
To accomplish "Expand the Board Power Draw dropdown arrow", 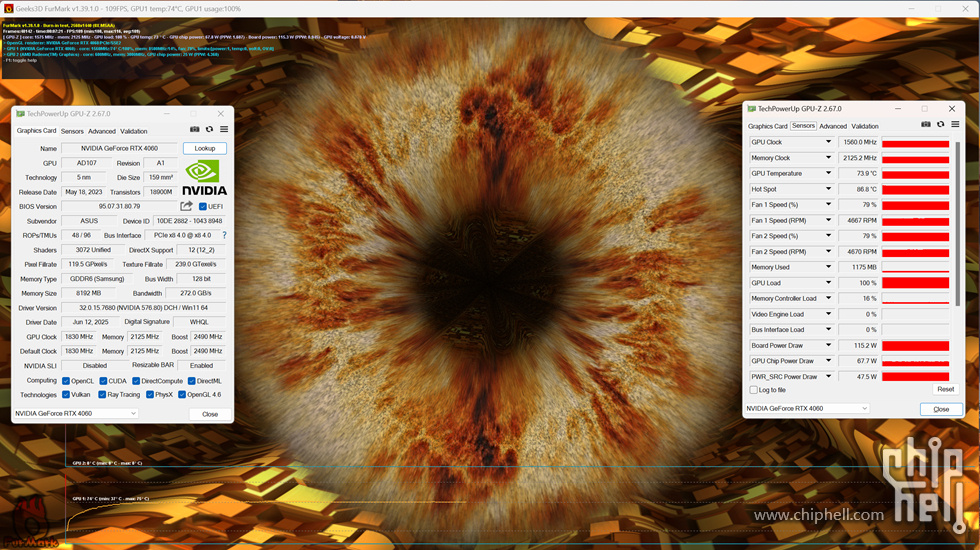I will pyautogui.click(x=828, y=345).
